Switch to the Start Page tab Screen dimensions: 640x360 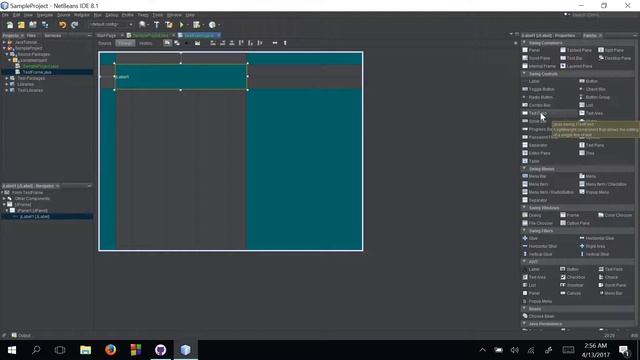pyautogui.click(x=106, y=36)
